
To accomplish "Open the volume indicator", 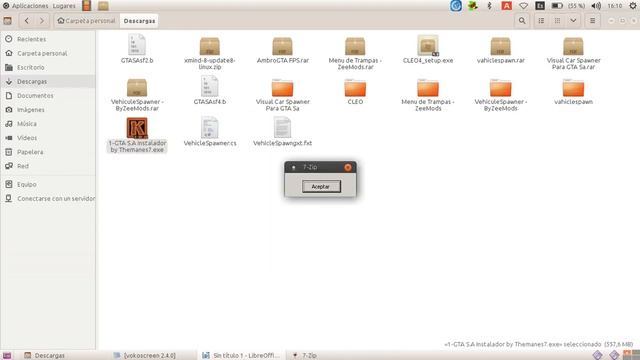I will click(596, 6).
